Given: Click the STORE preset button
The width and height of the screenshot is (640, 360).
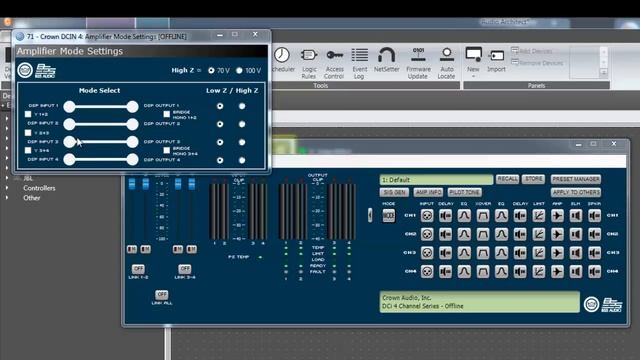Looking at the screenshot, I should point(533,179).
